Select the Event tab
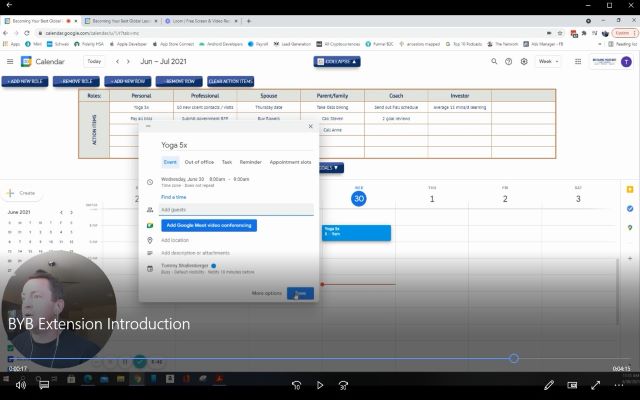The width and height of the screenshot is (640, 400). (x=170, y=162)
